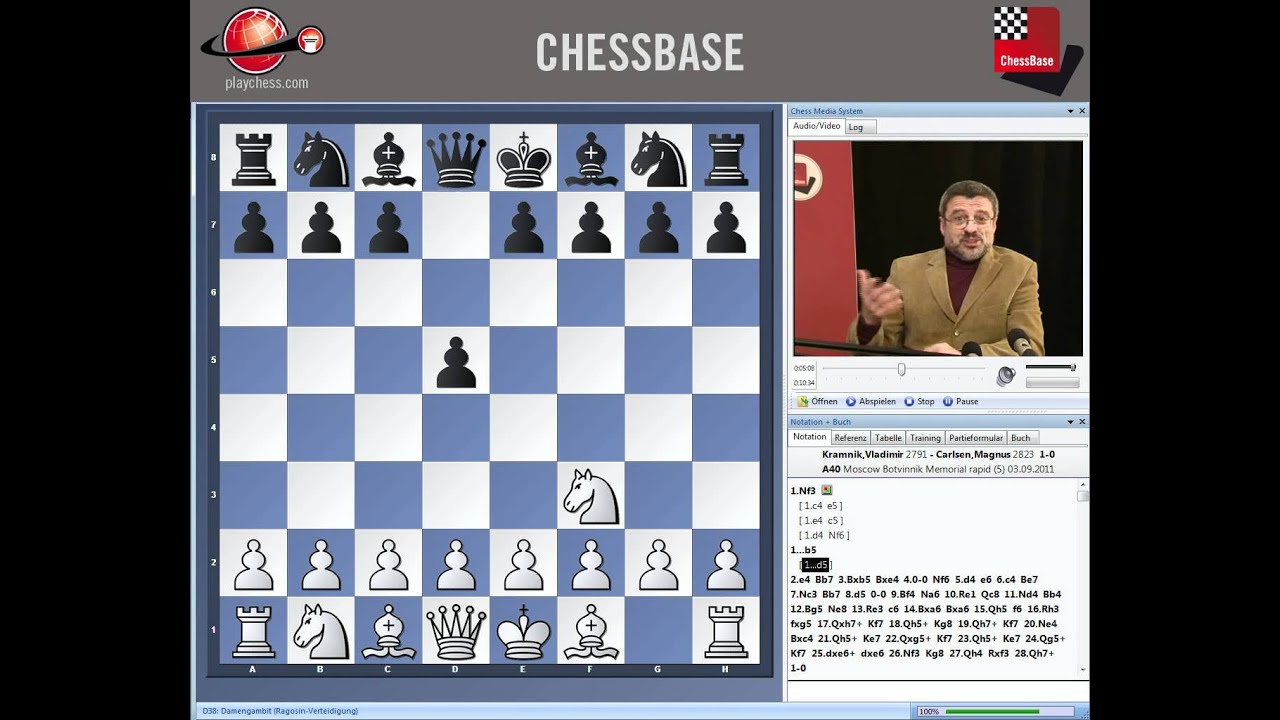1280x720 pixels.
Task: Select the white queen on d1
Action: pyautogui.click(x=456, y=631)
